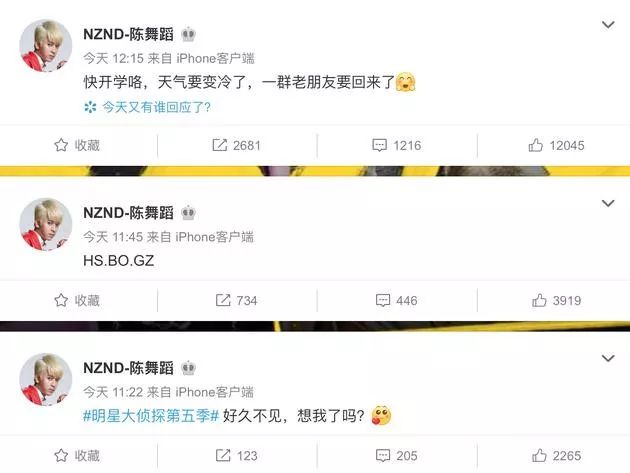
Task: Like the post with 12045 likes
Action: (x=556, y=145)
